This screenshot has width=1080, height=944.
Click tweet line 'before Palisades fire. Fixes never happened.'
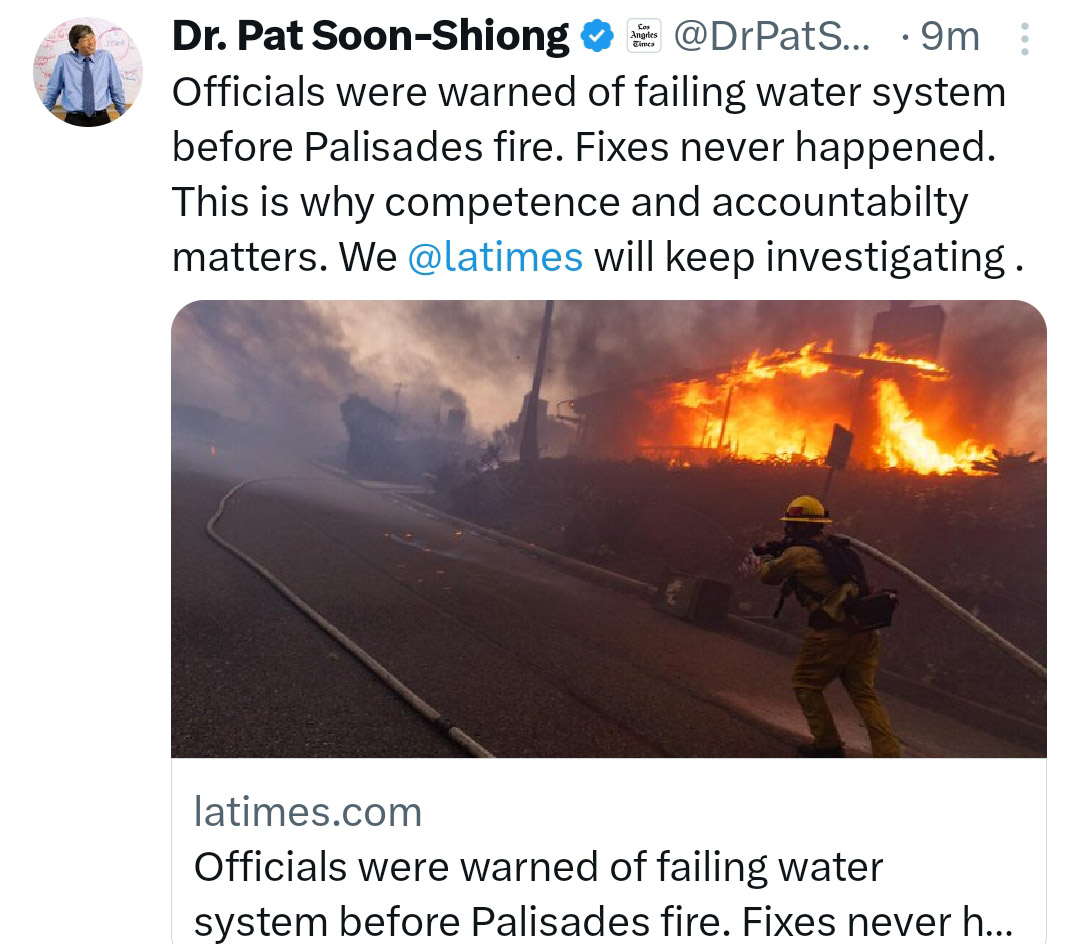click(584, 147)
